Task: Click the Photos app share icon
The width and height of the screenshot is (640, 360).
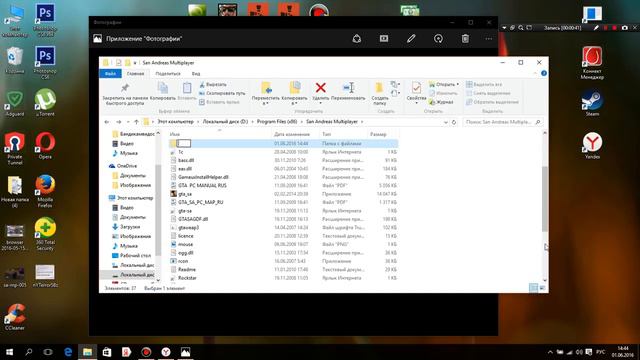Action: 357,39
